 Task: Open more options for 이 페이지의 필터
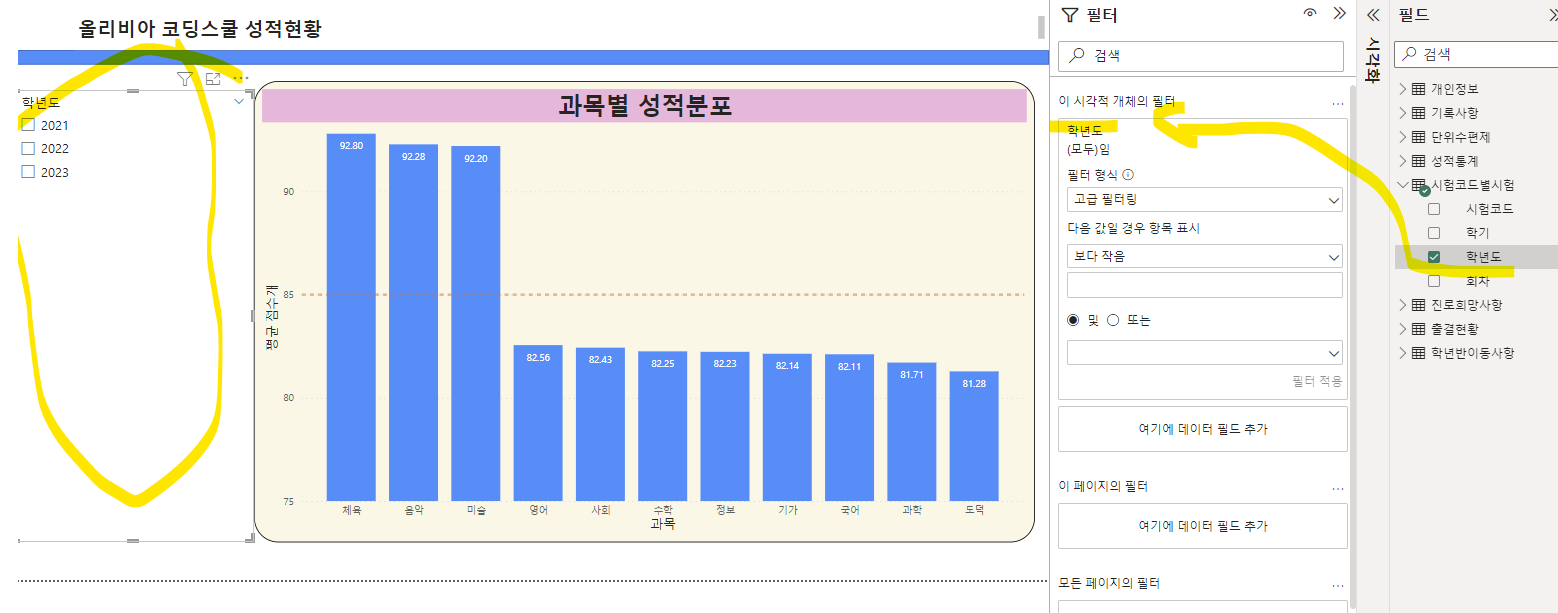tap(1338, 487)
